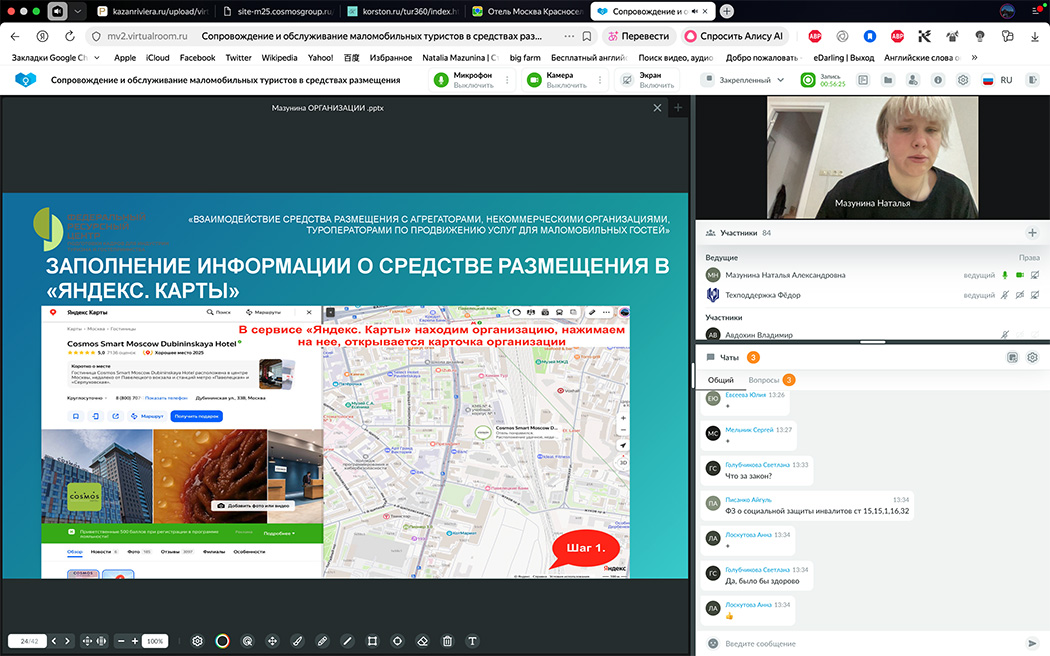Image resolution: width=1050 pixels, height=656 pixels.
Task: Click Спросить Алису AI button
Action: click(734, 36)
